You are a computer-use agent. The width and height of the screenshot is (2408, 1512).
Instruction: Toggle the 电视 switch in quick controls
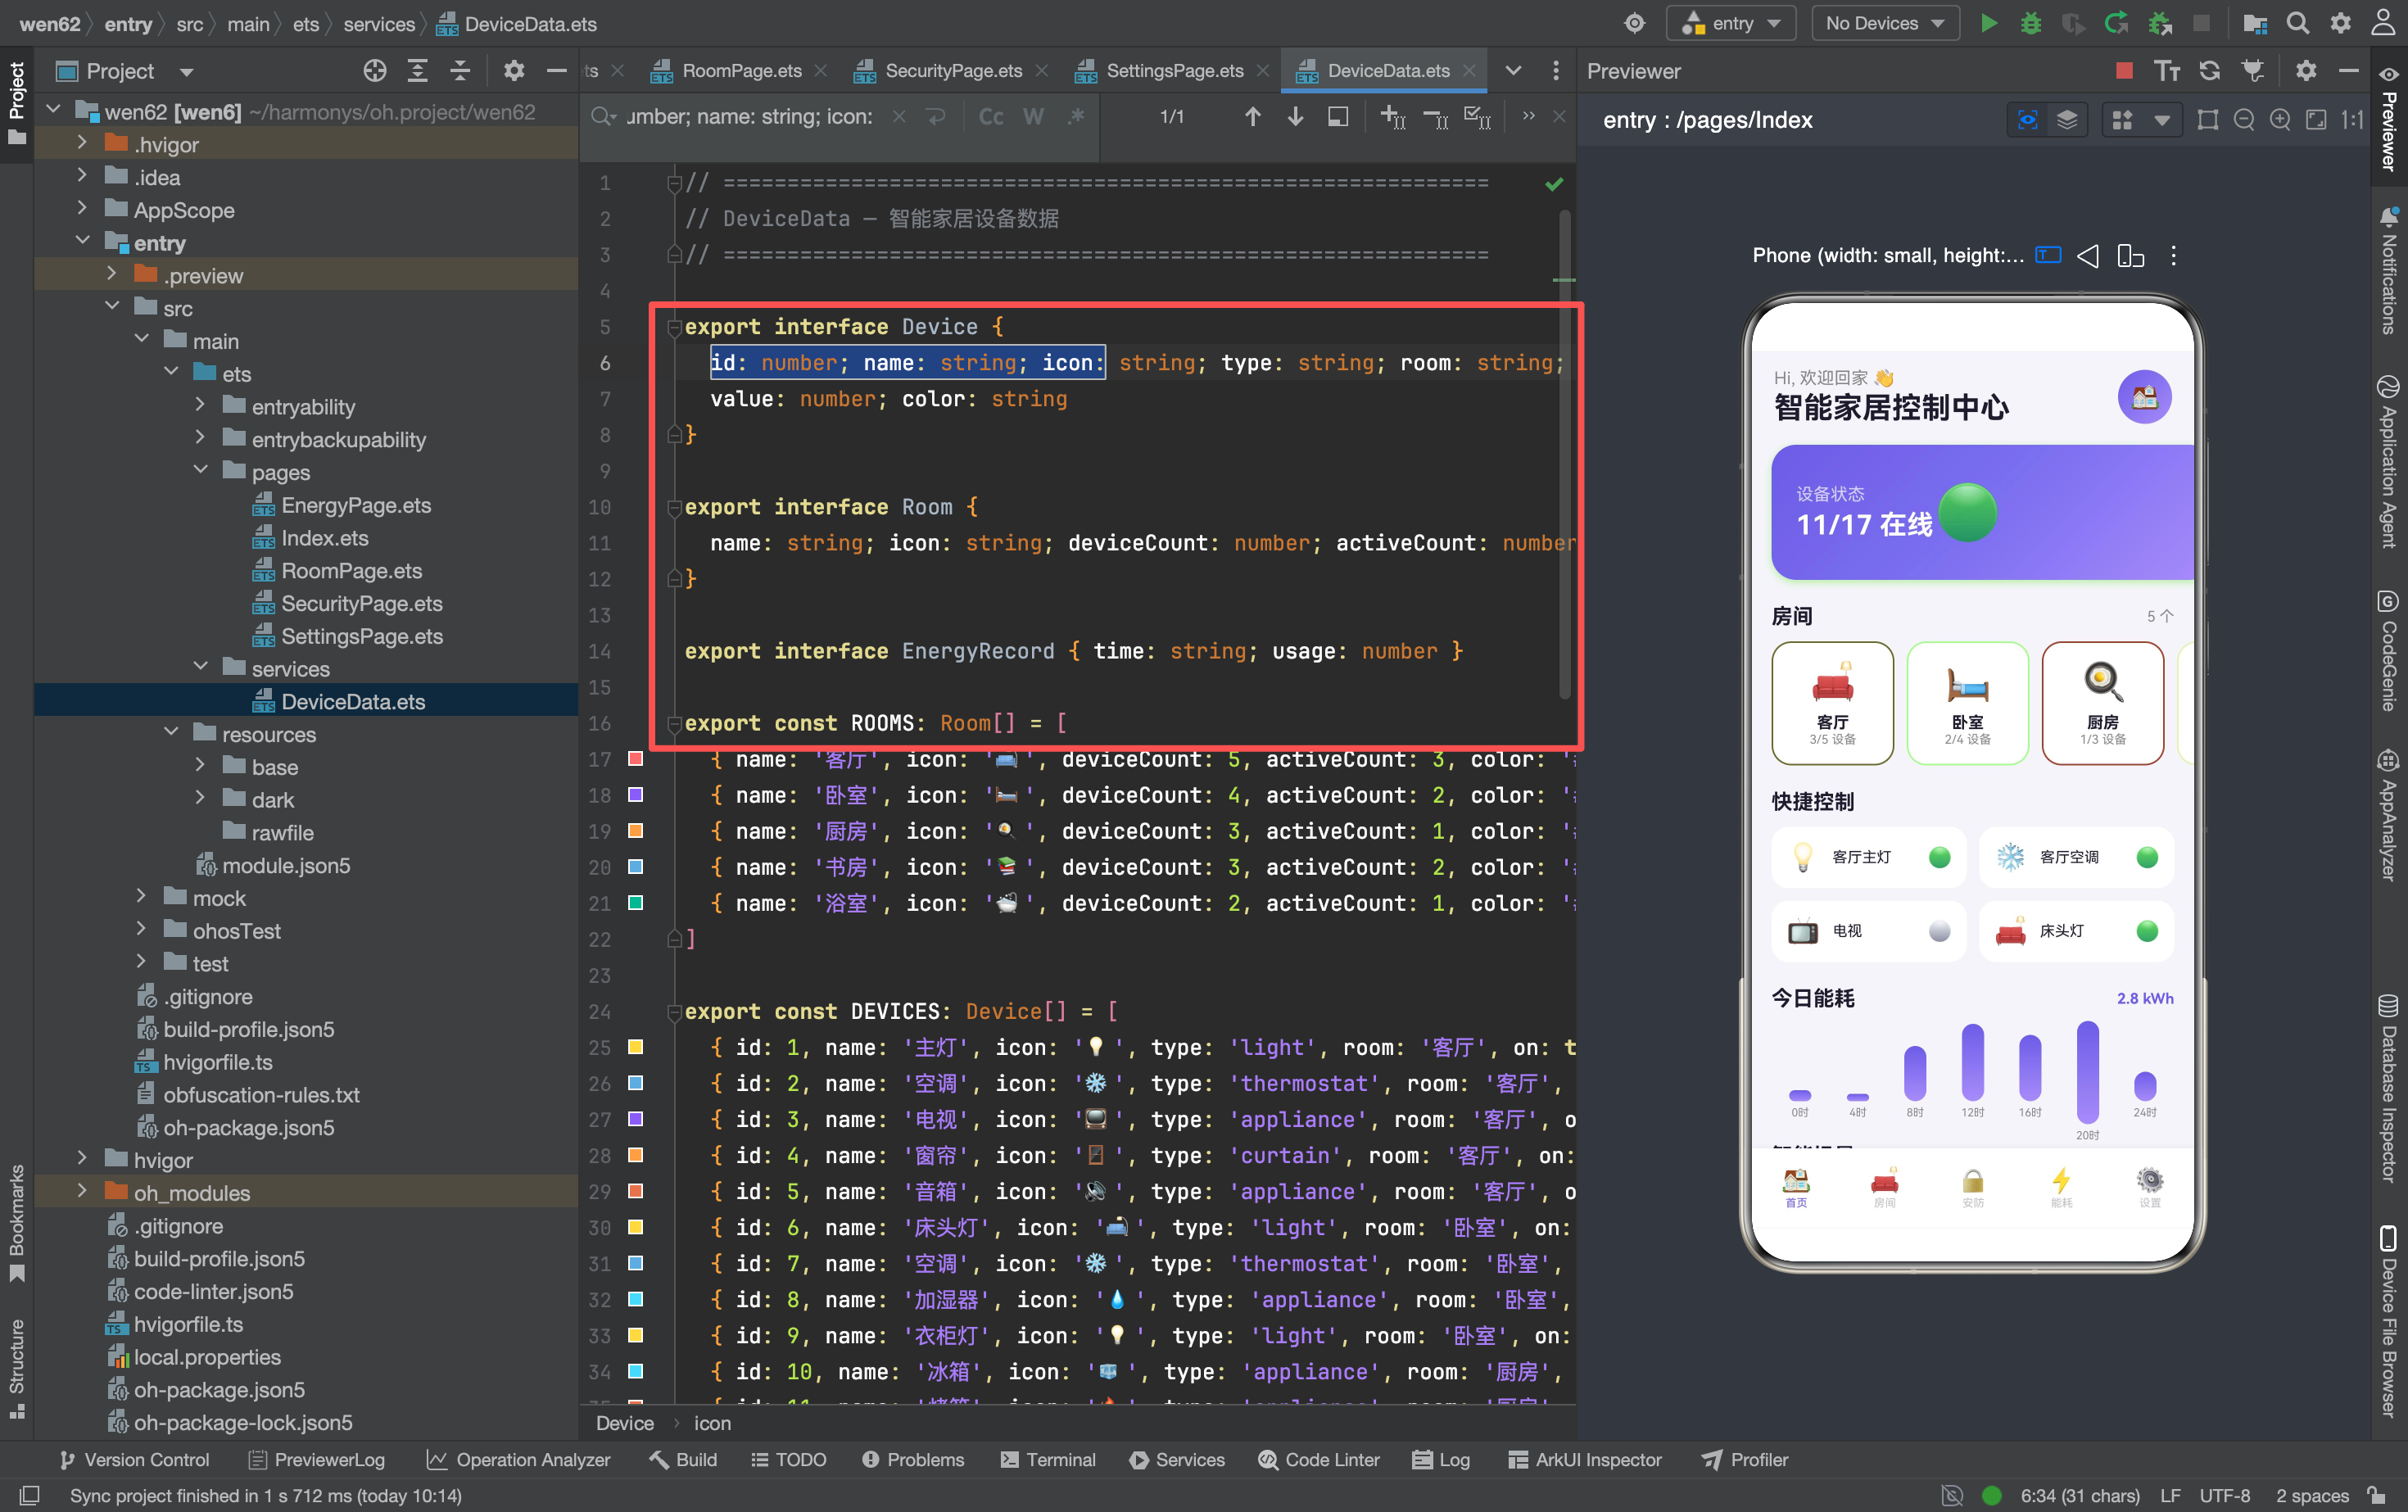(1939, 931)
